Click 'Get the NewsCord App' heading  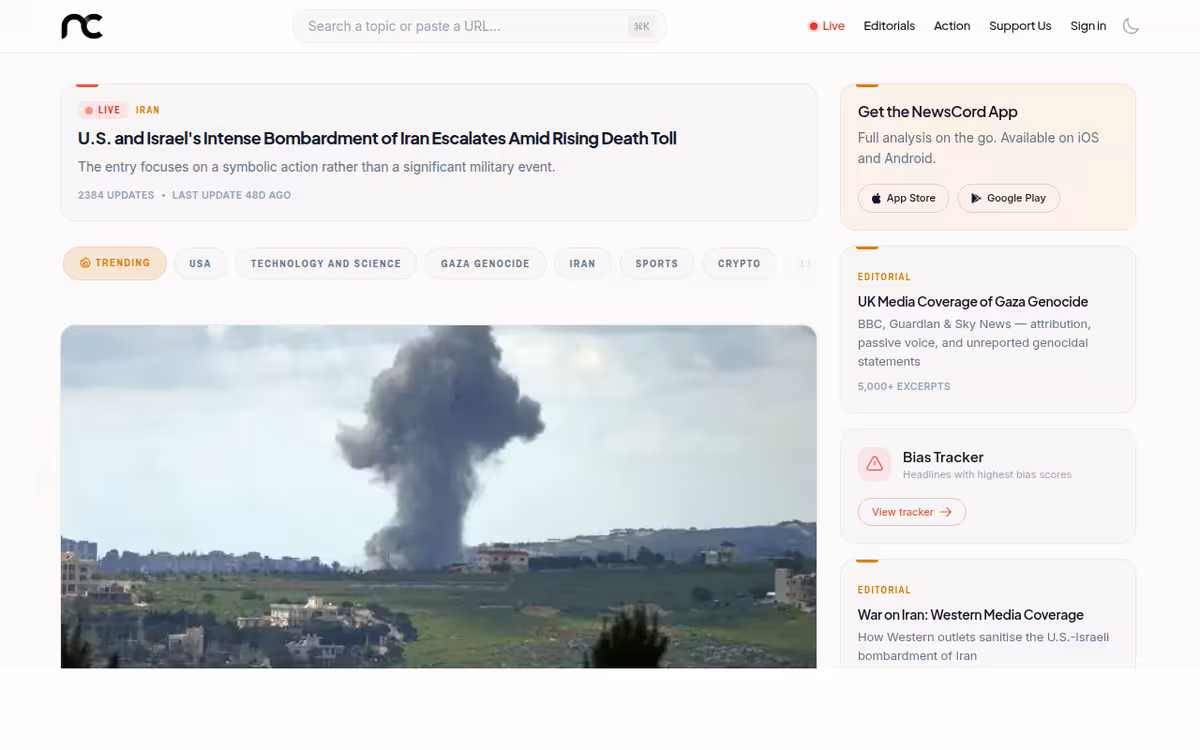click(938, 112)
